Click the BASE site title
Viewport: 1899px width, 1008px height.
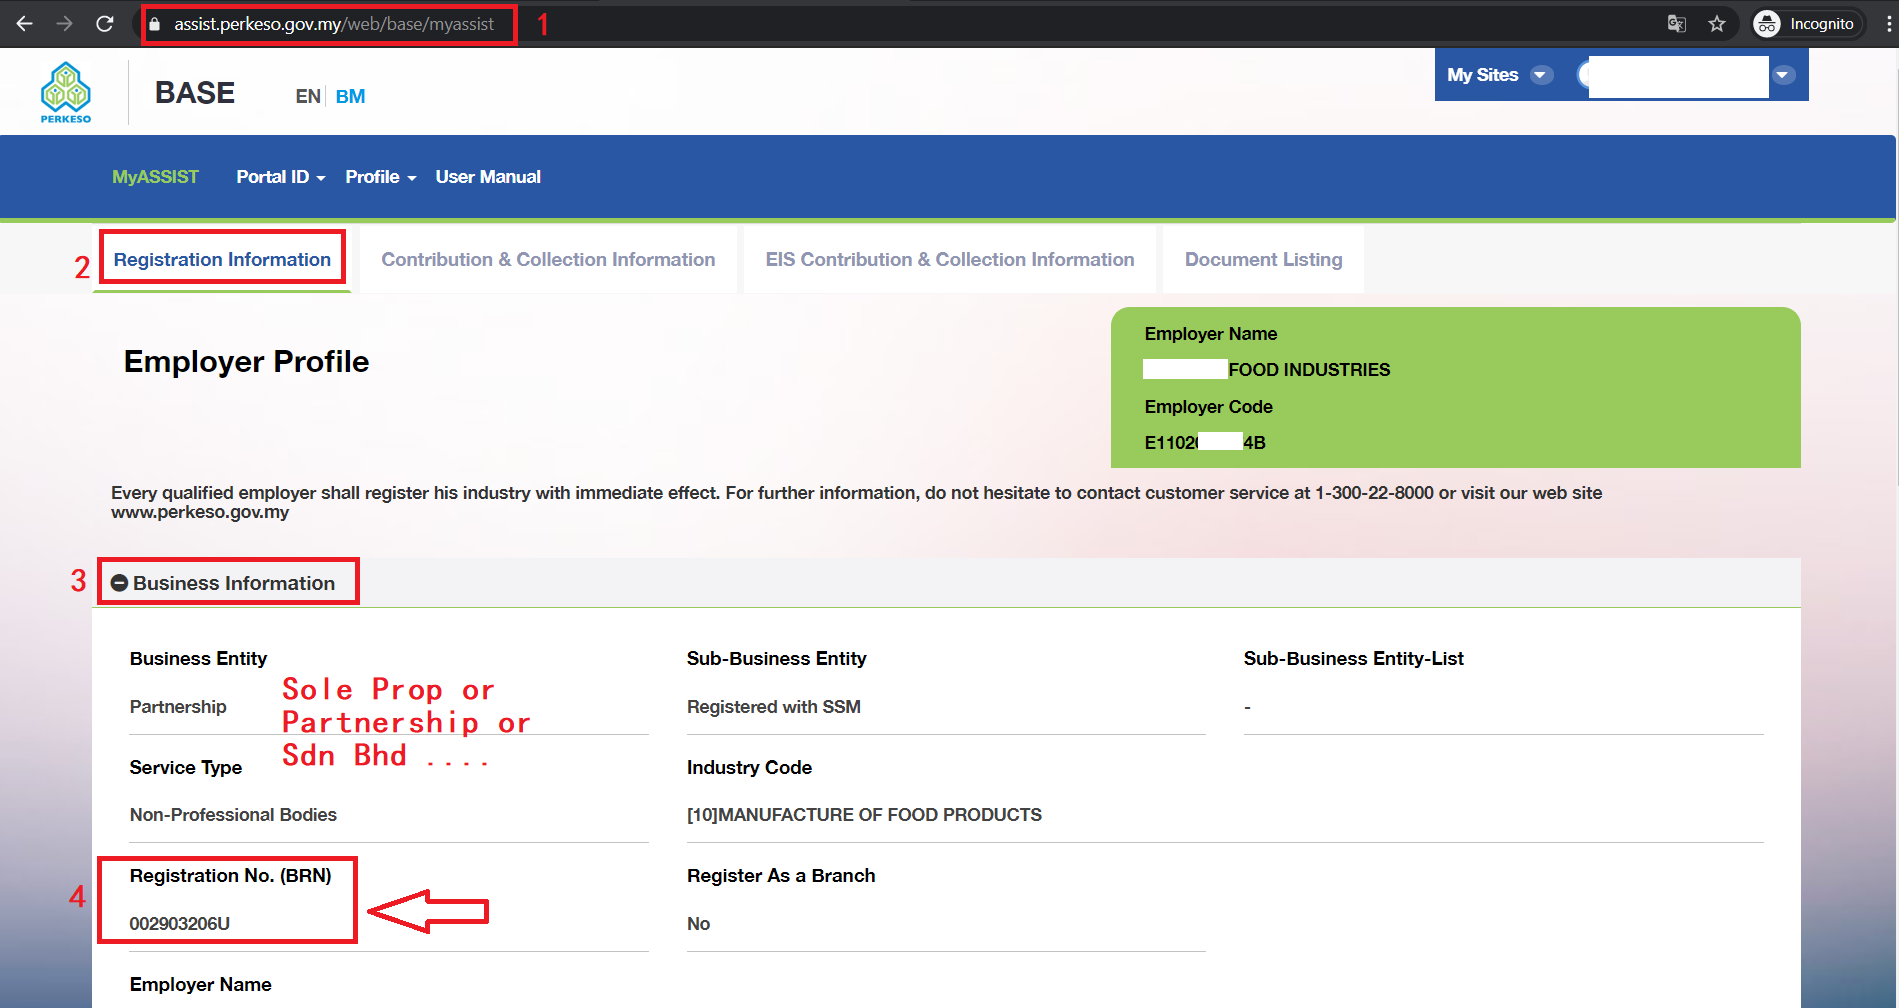pos(195,93)
